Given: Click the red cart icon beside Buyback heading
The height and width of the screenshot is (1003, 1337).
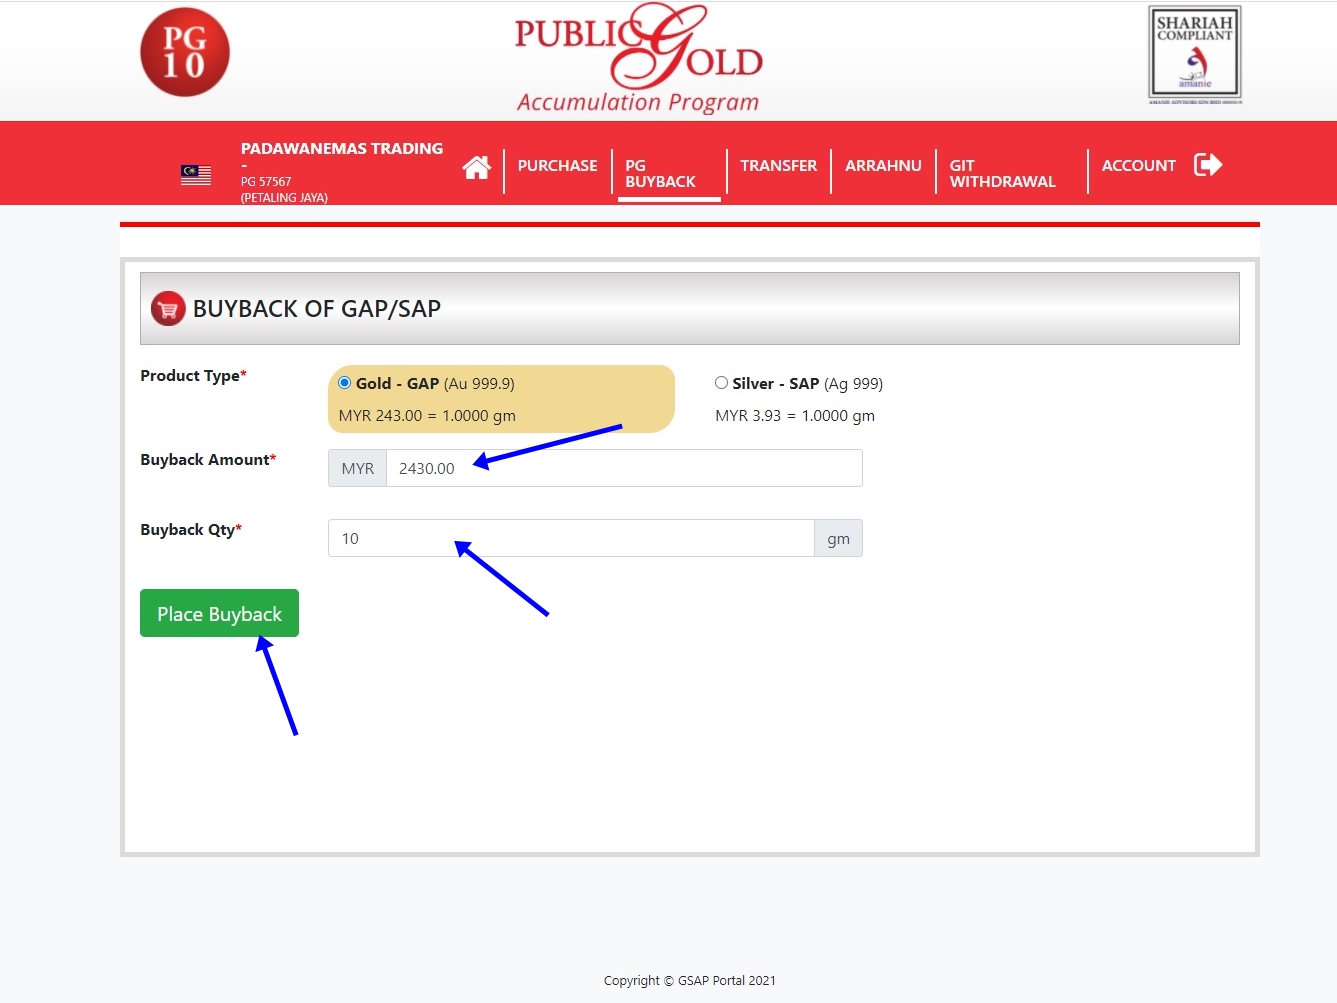Looking at the screenshot, I should pyautogui.click(x=168, y=309).
